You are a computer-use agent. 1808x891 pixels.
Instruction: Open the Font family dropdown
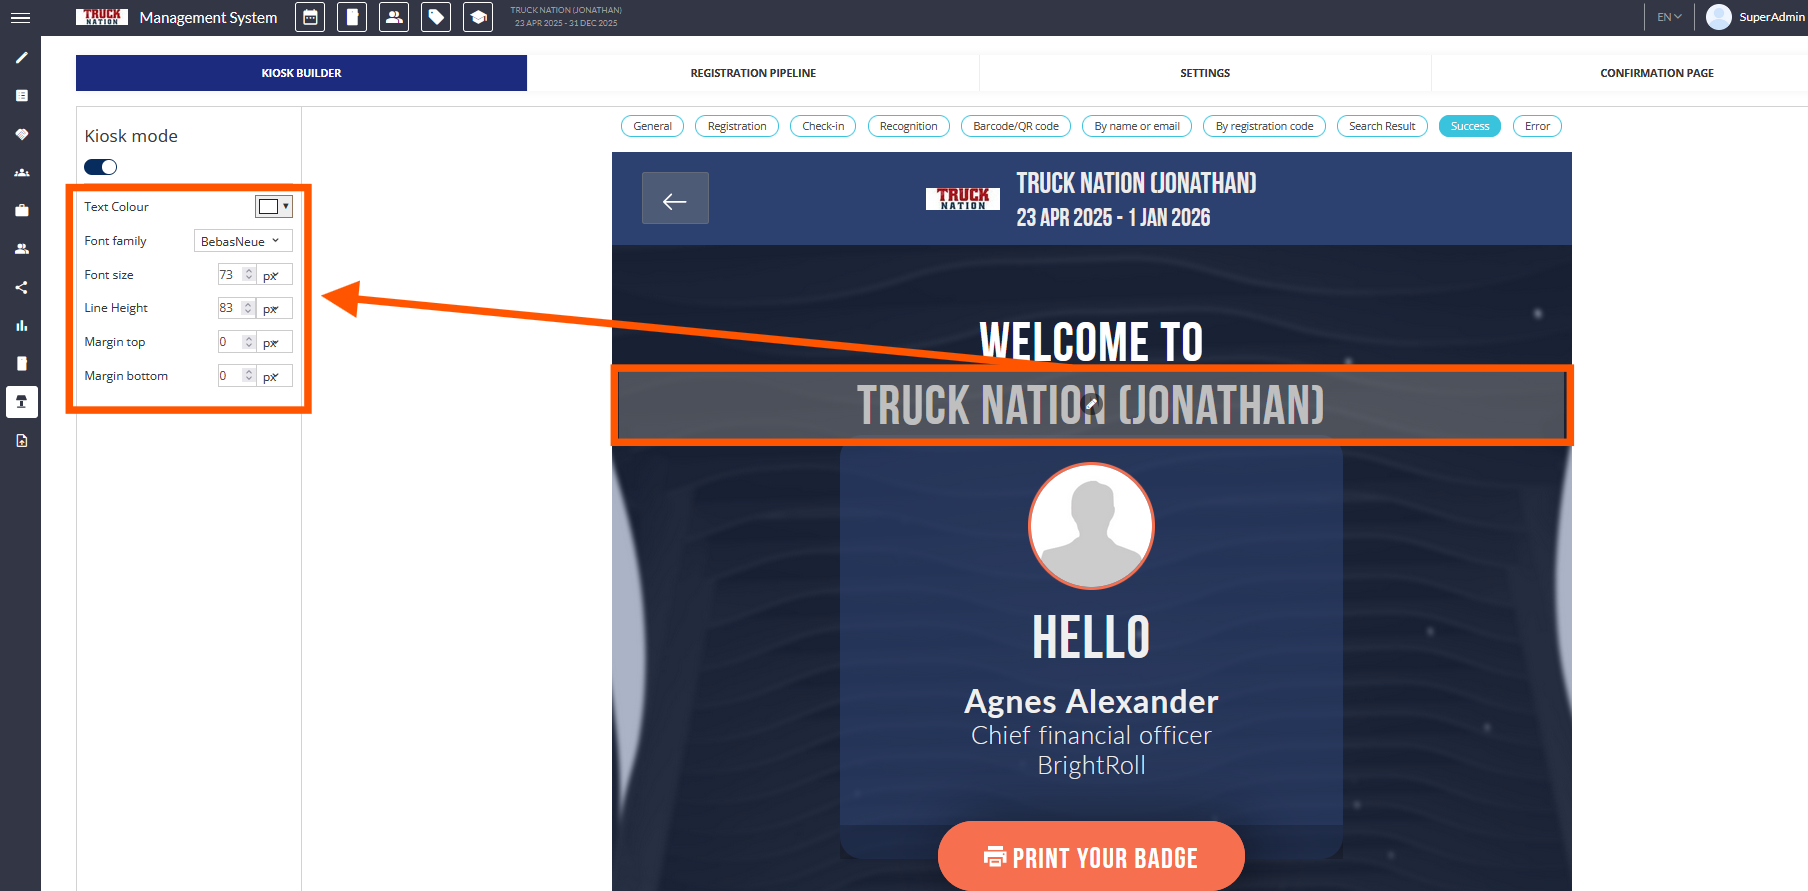(242, 241)
